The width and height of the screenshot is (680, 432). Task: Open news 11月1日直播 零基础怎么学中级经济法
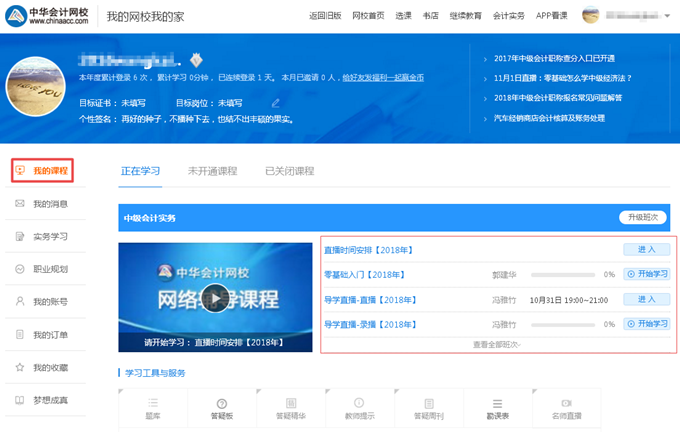point(563,78)
